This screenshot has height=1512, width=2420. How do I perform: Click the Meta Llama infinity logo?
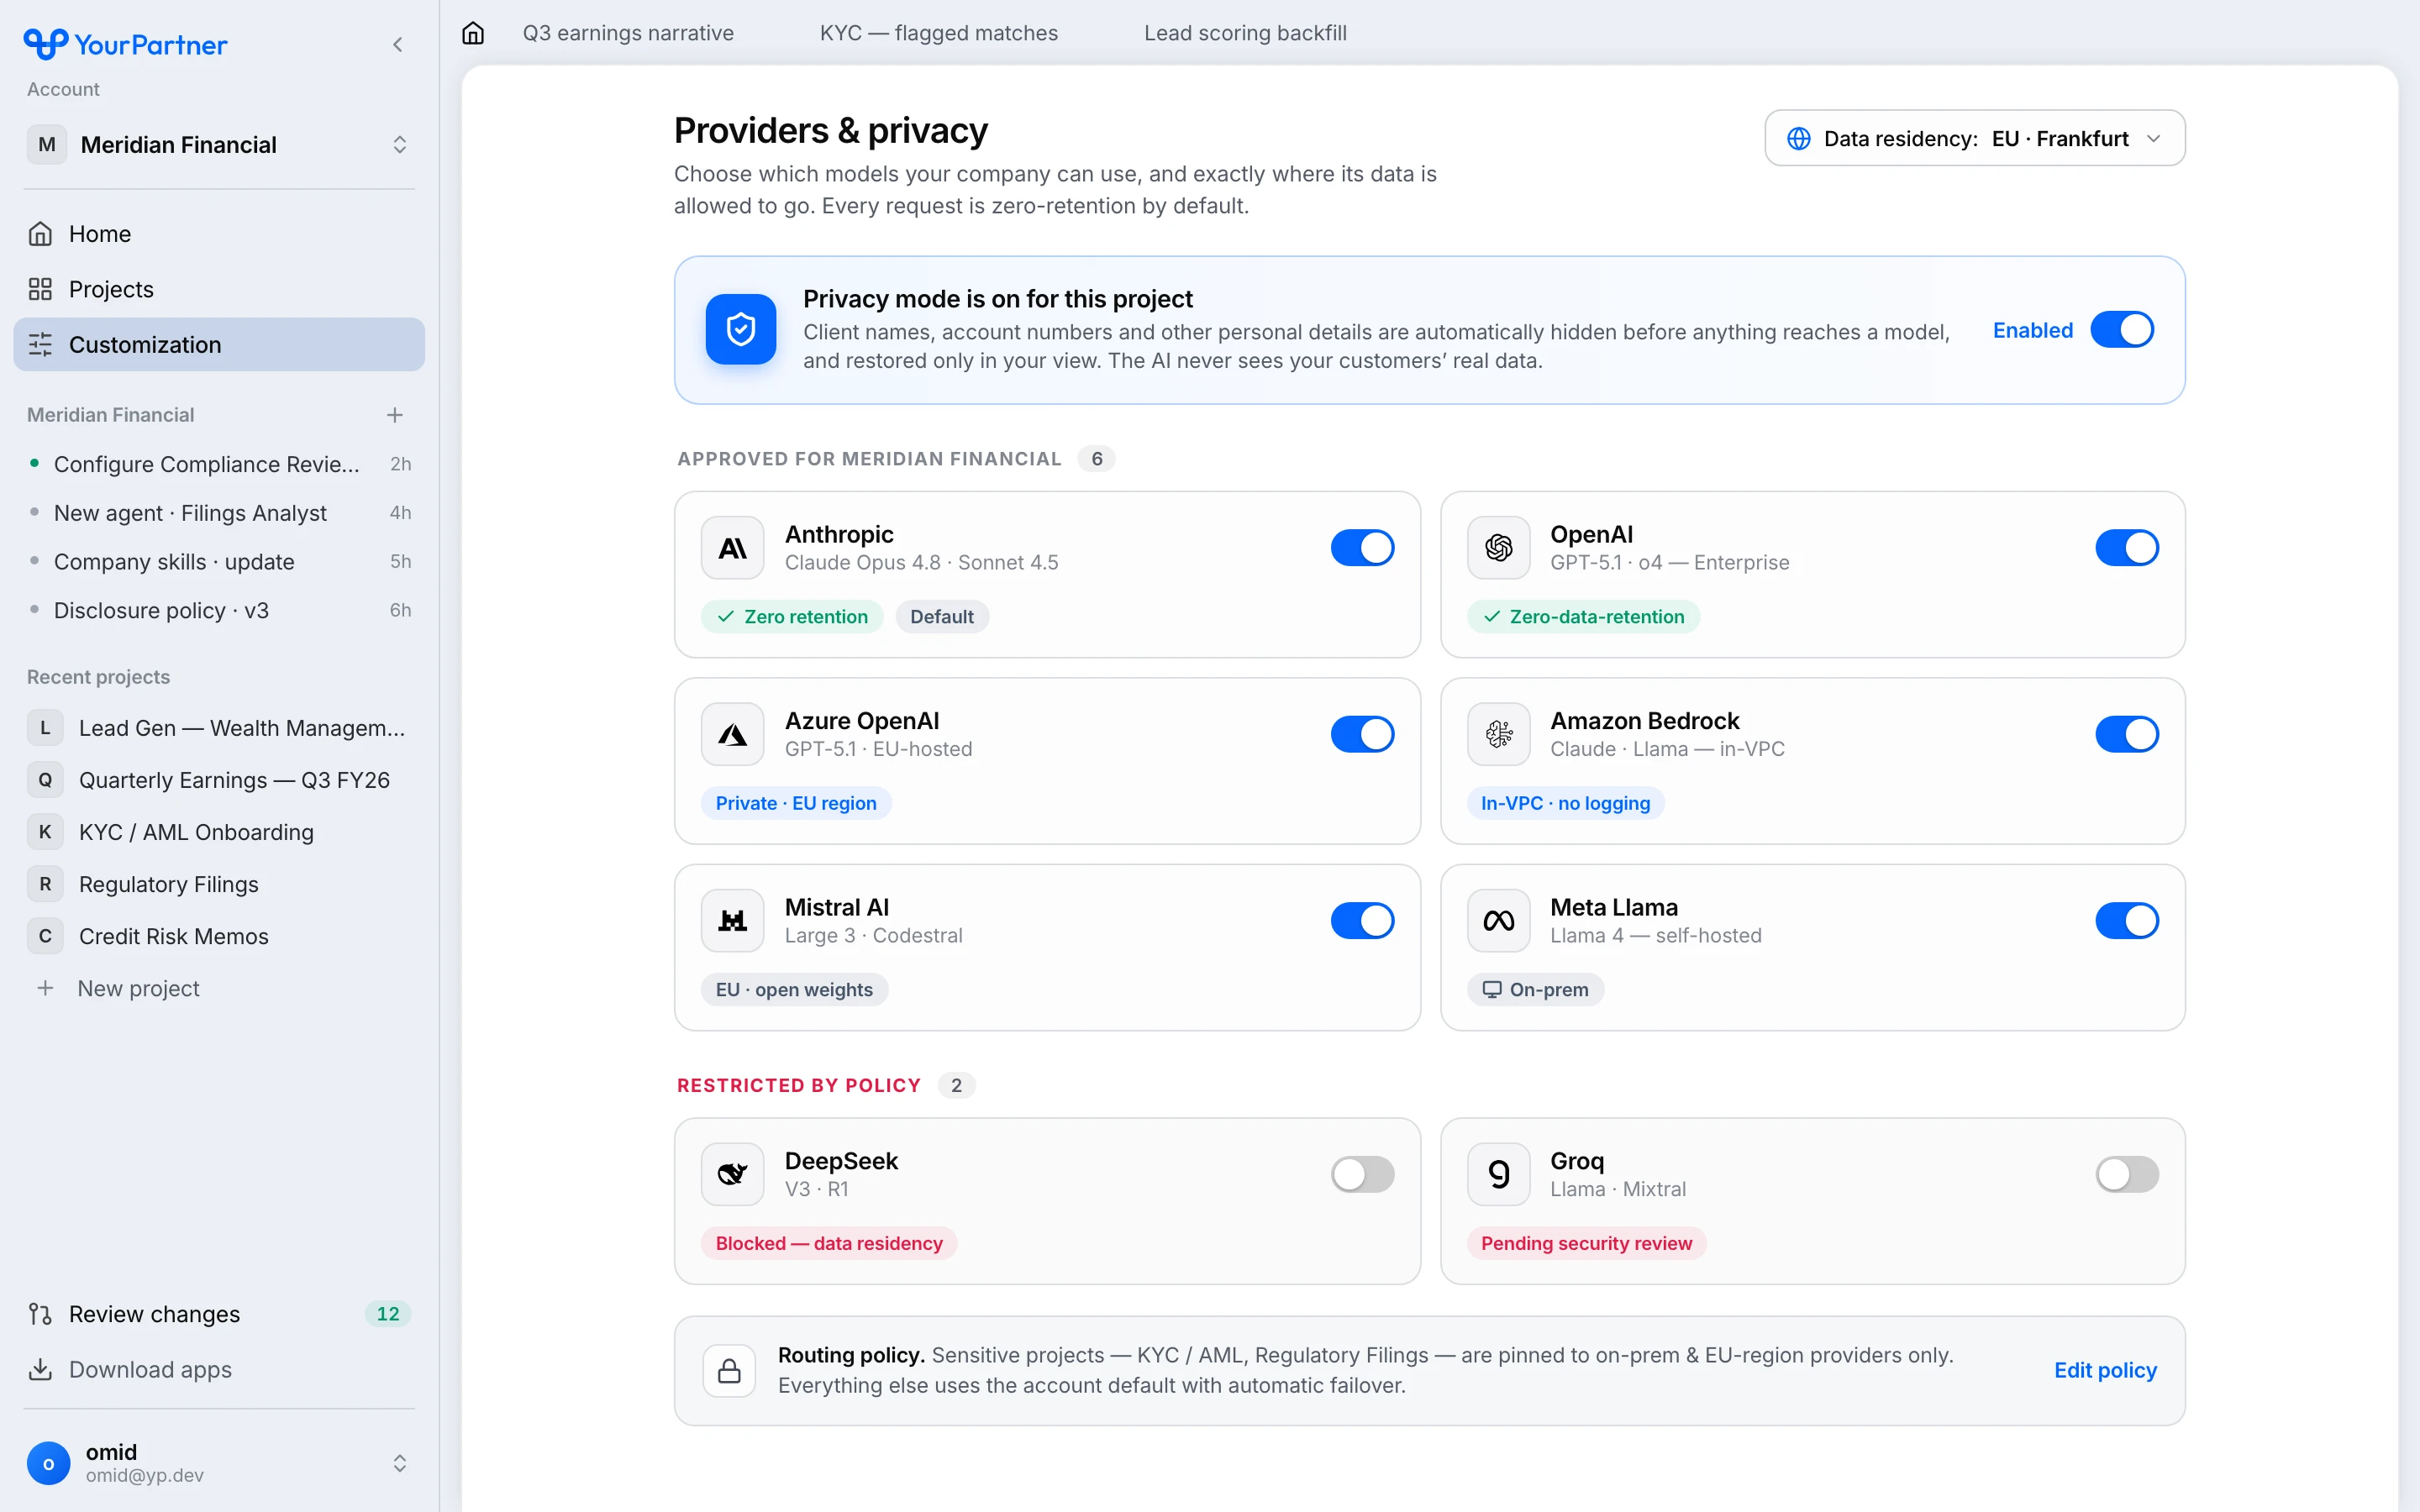1498,921
